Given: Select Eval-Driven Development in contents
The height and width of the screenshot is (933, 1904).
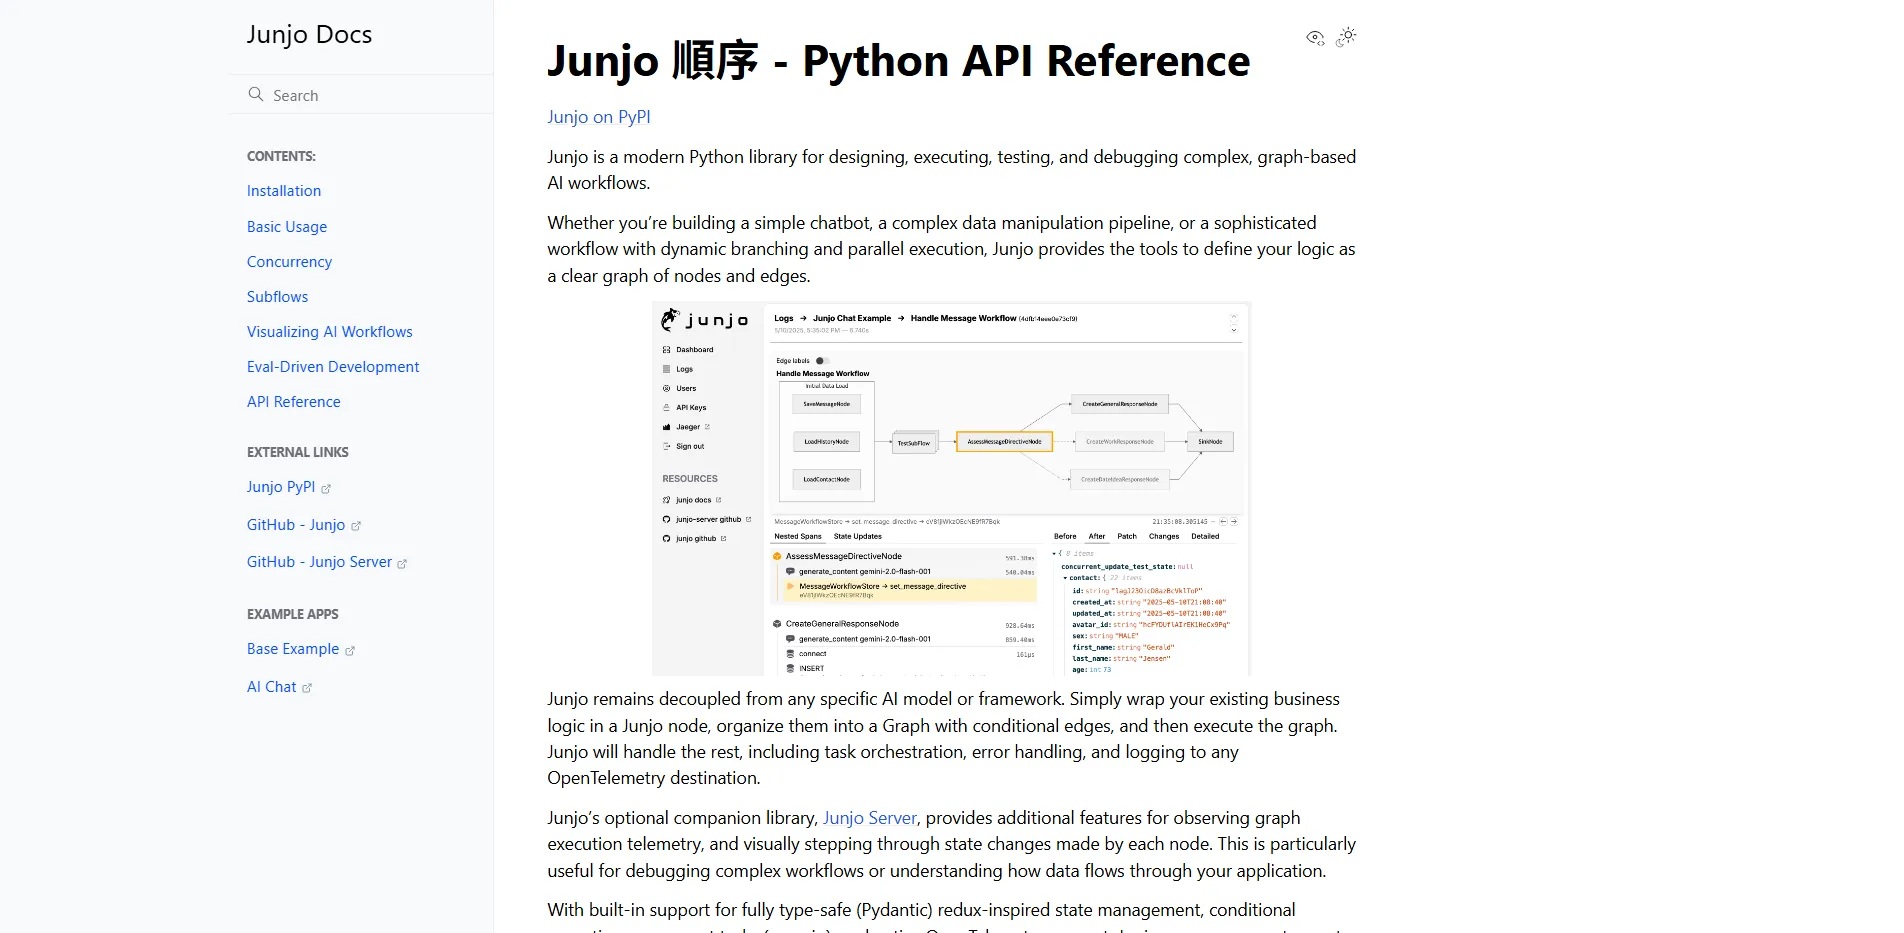Looking at the screenshot, I should (333, 367).
